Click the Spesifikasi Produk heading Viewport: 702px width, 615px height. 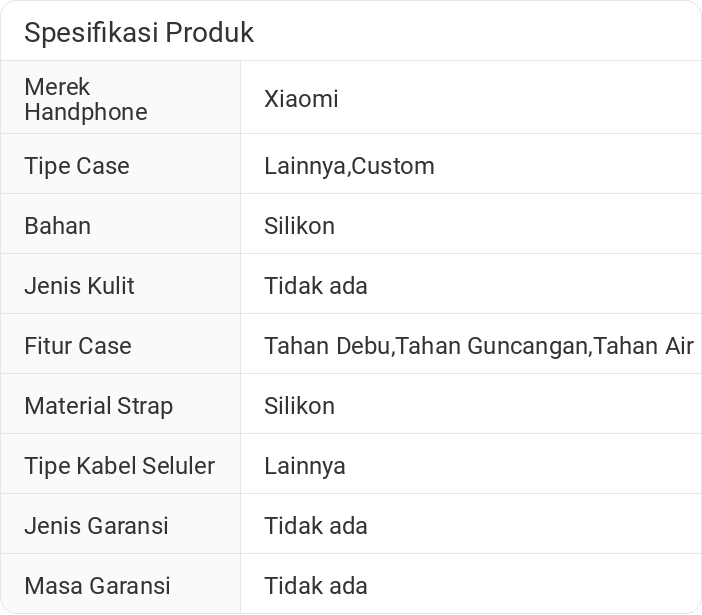click(139, 32)
